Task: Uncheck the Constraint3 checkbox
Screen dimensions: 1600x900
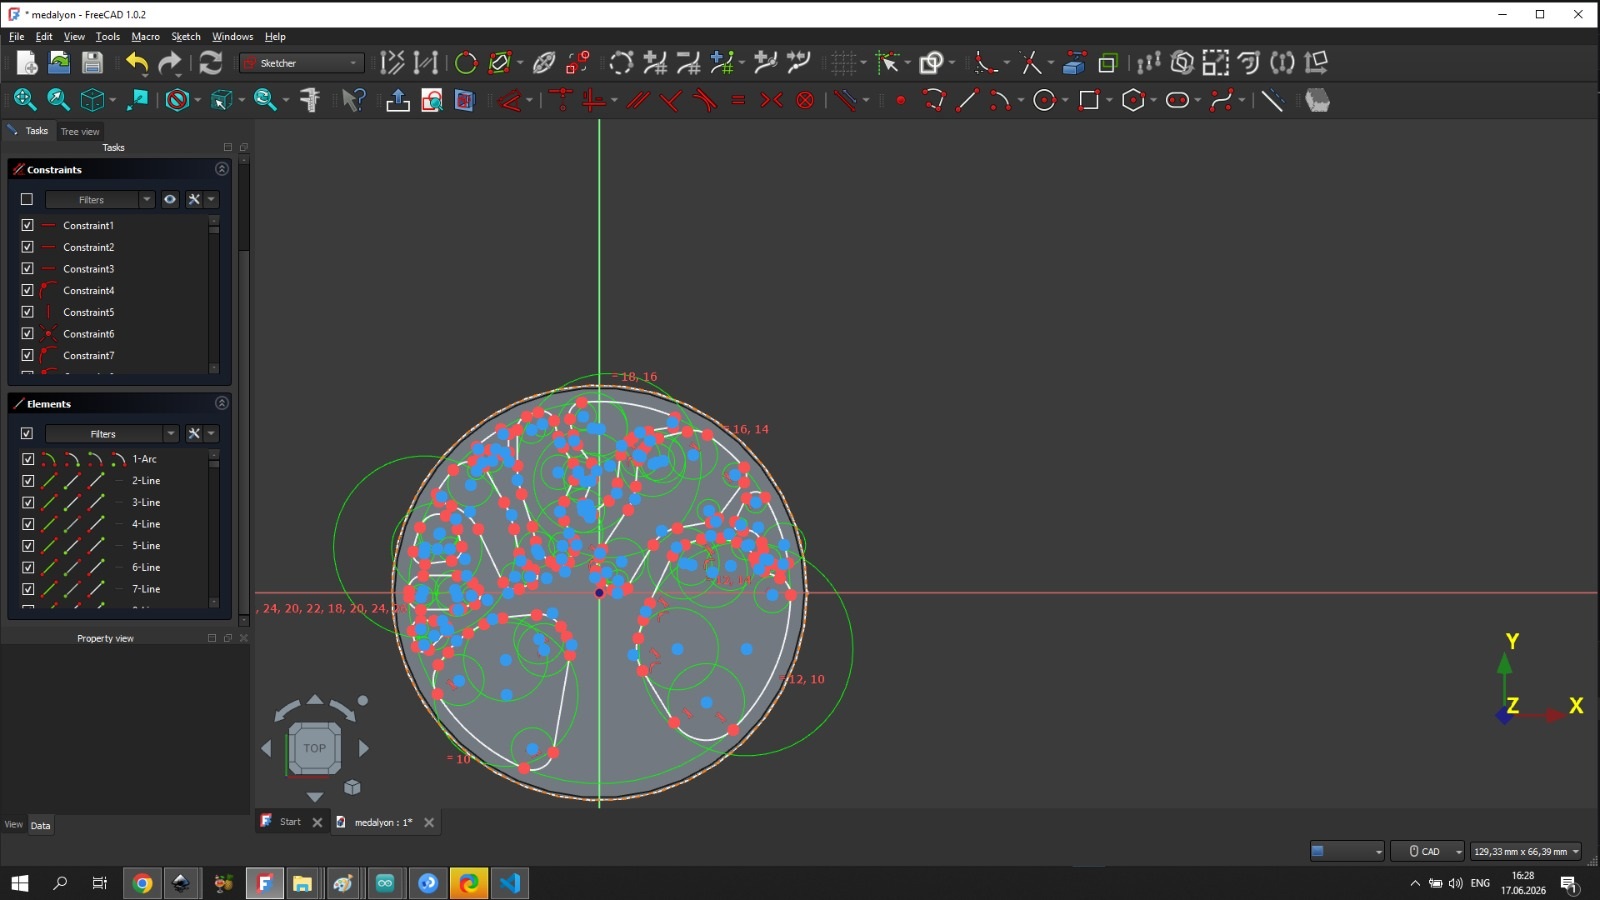Action: [27, 268]
